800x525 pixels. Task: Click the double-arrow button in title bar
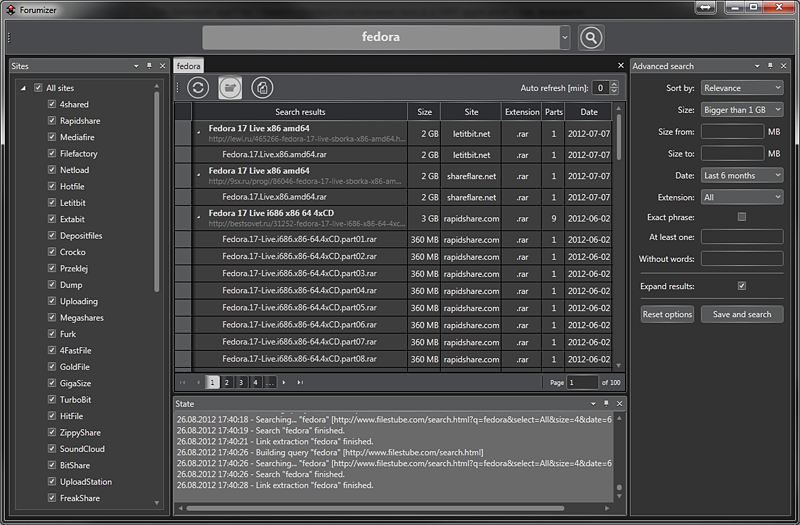pos(705,7)
